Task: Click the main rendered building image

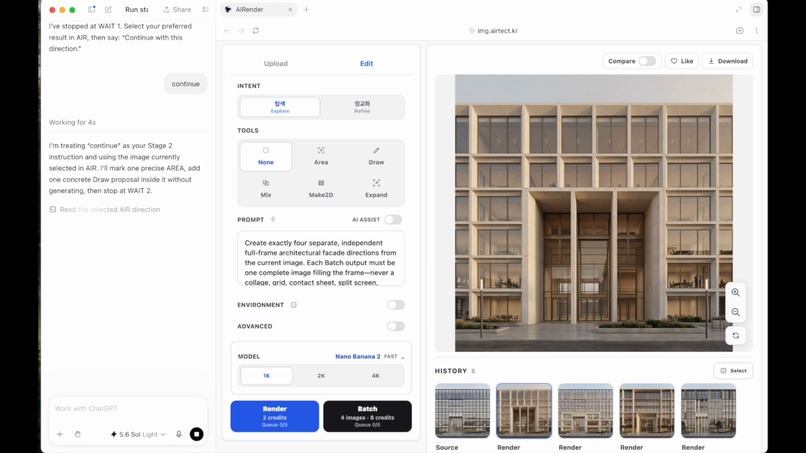Action: 594,213
